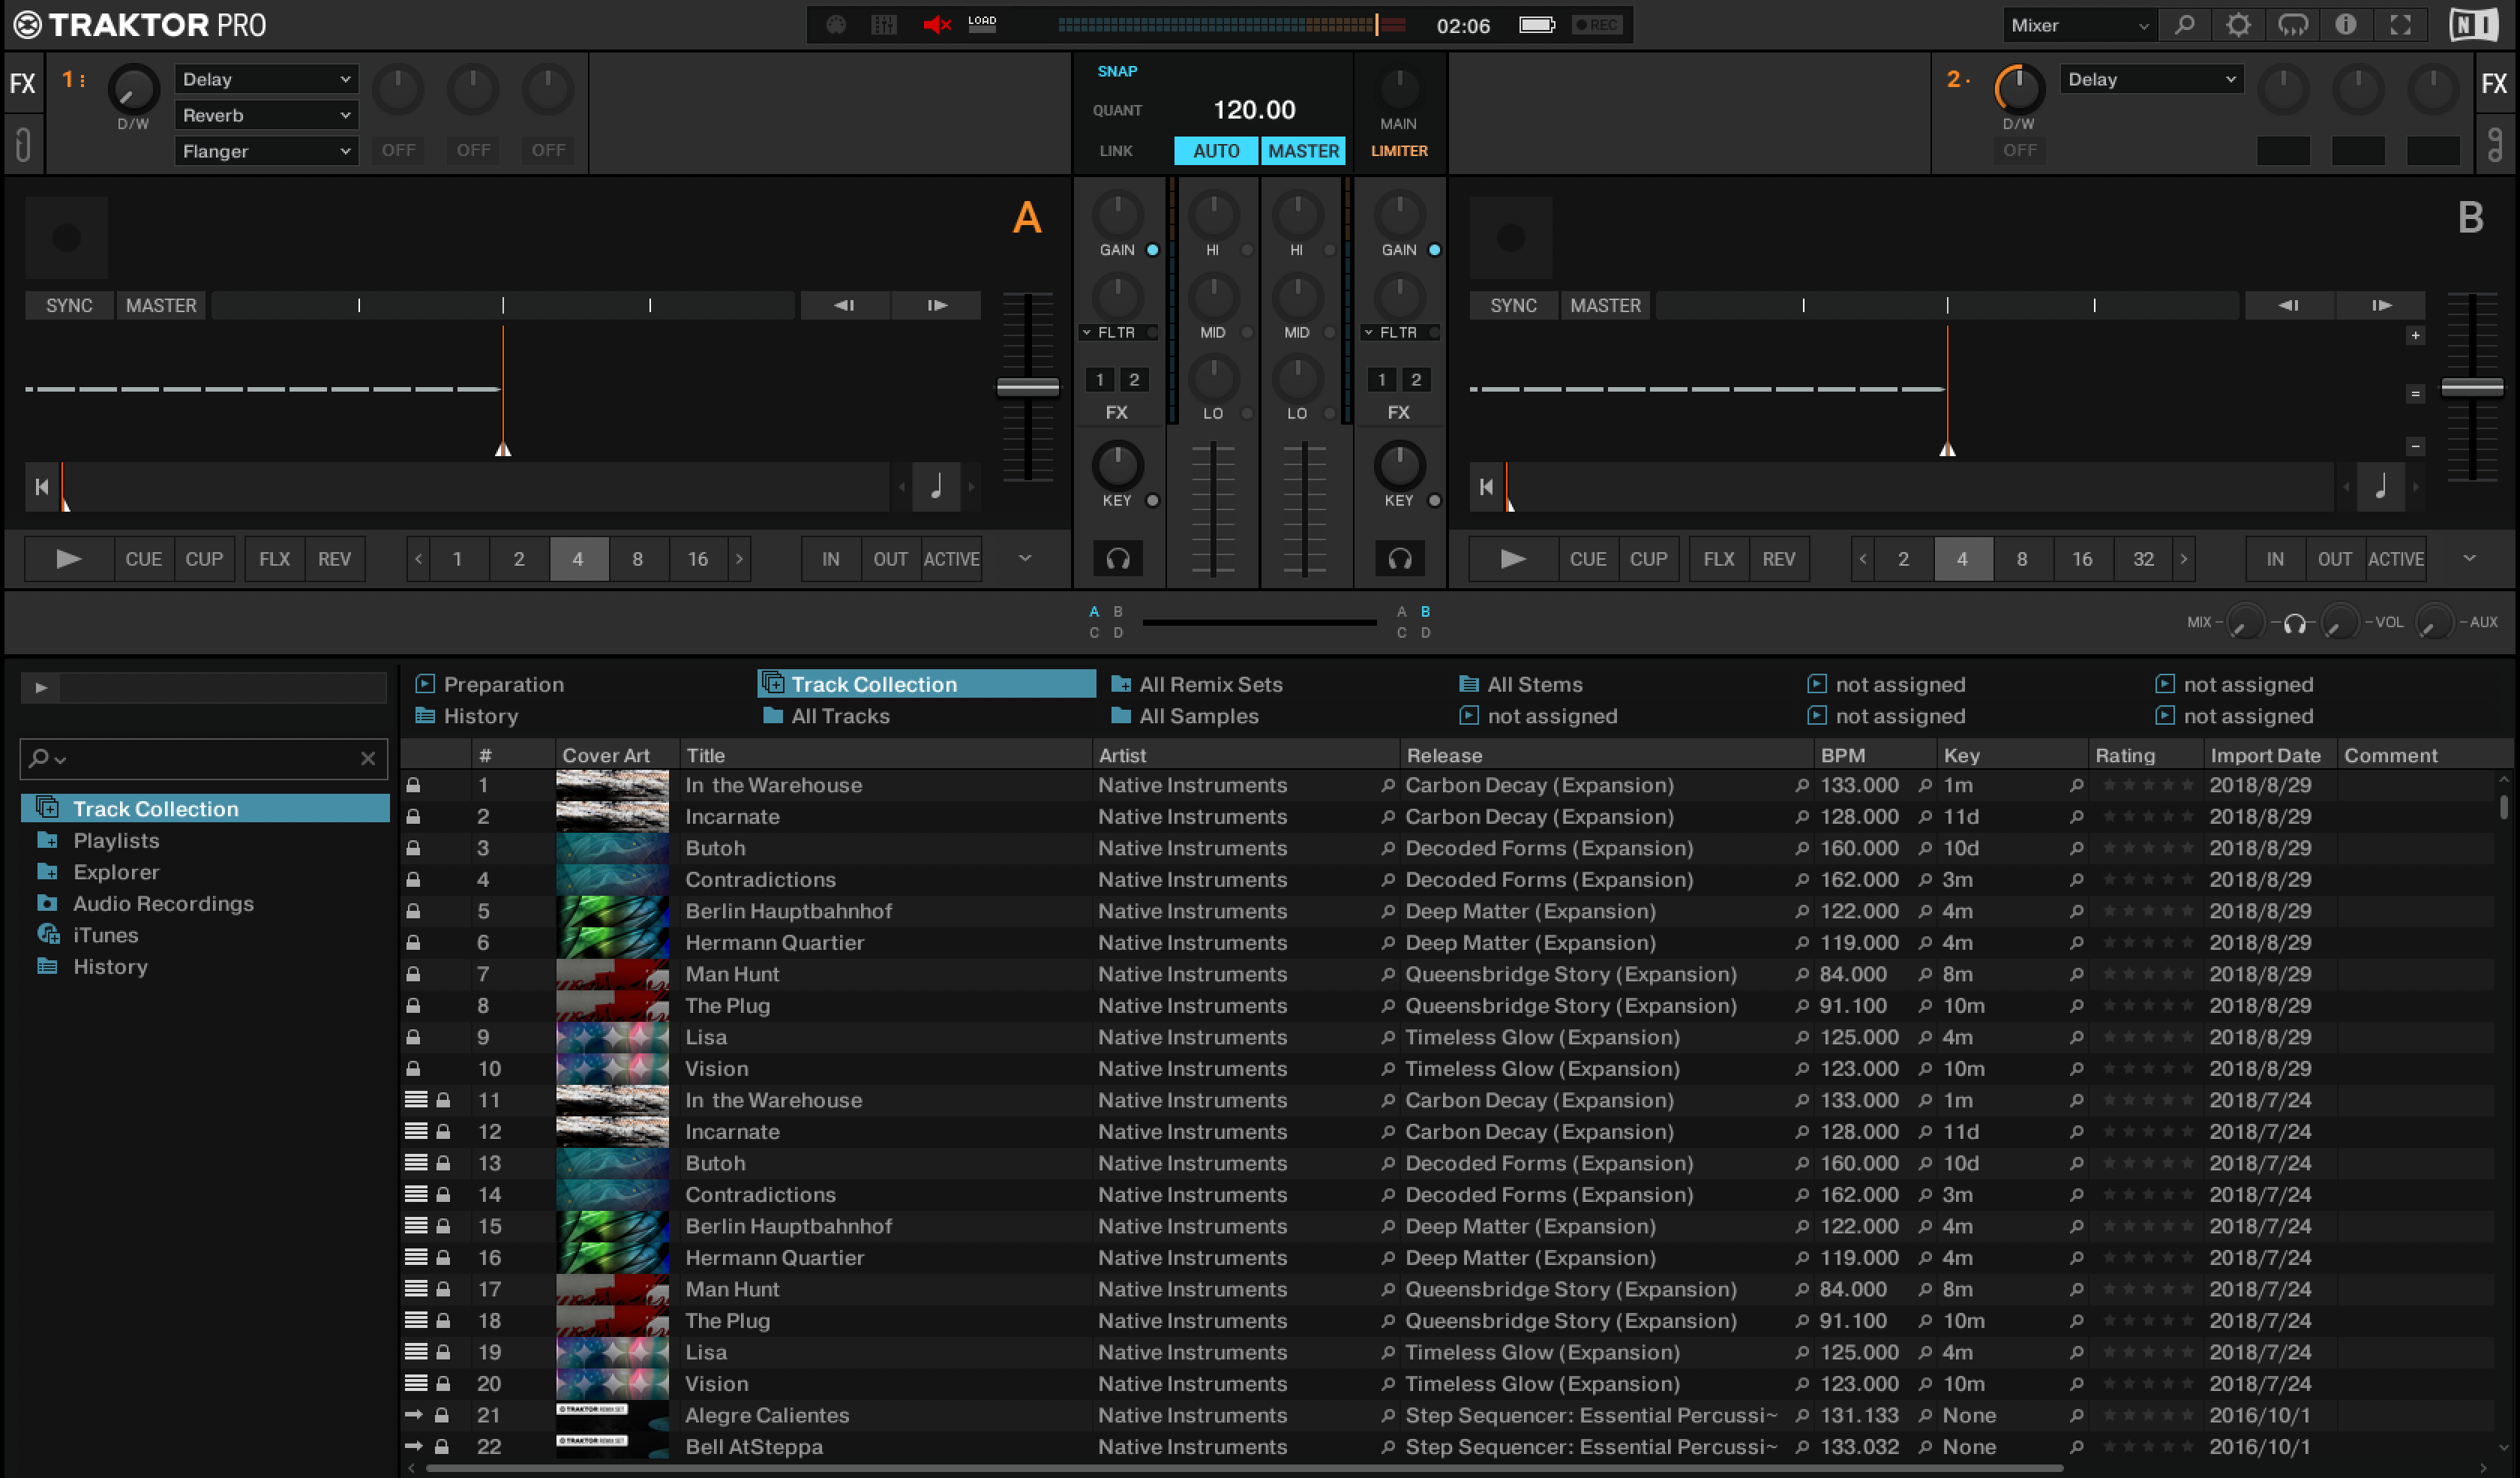Select the Track Collection tab
The height and width of the screenshot is (1478, 2520).
pyautogui.click(x=874, y=683)
